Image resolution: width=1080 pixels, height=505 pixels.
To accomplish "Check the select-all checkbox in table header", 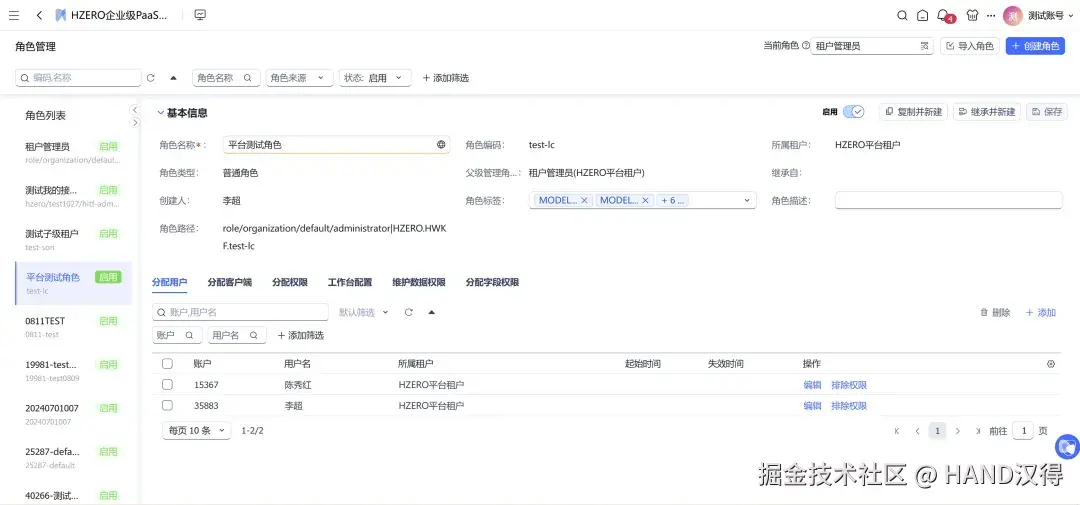I will click(x=167, y=364).
